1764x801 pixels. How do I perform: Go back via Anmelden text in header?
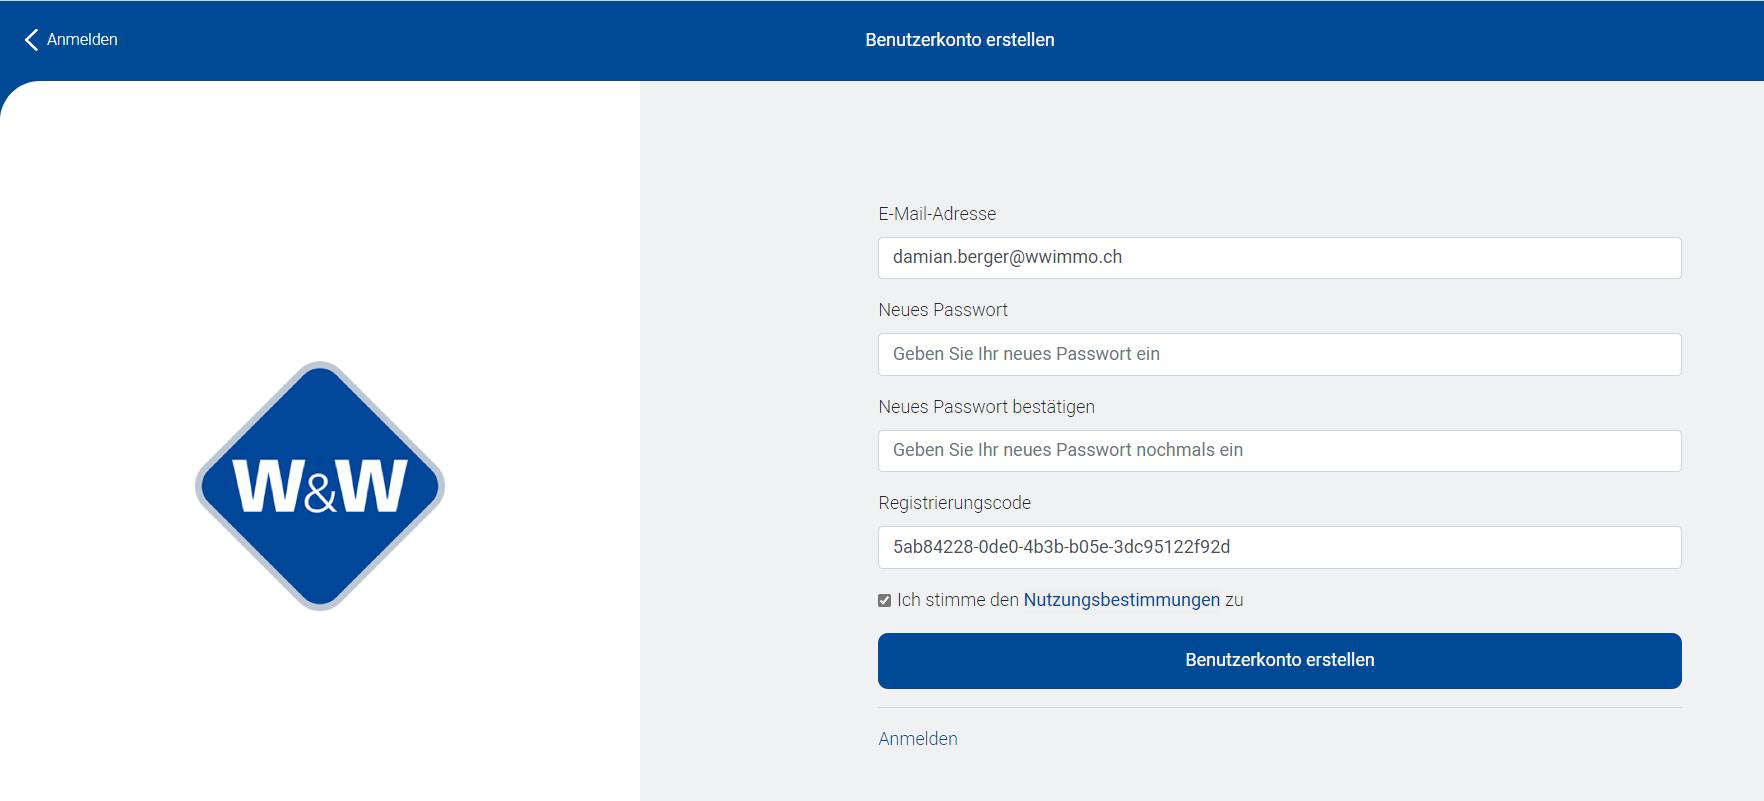82,40
